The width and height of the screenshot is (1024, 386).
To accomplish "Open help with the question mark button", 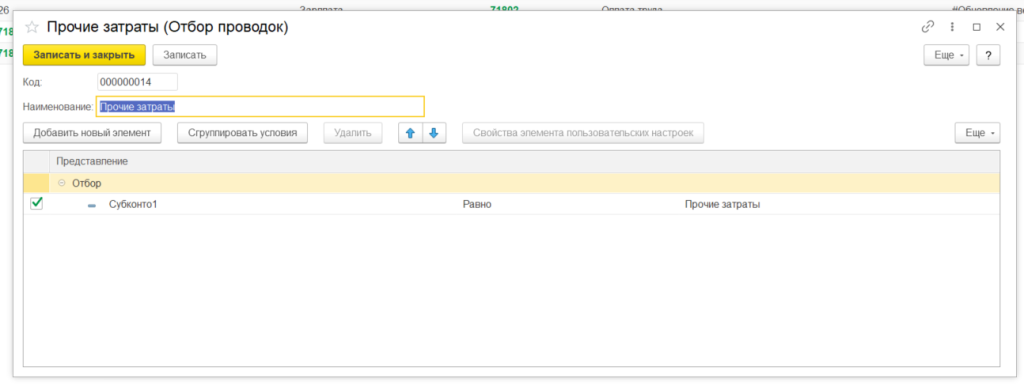I will point(989,56).
